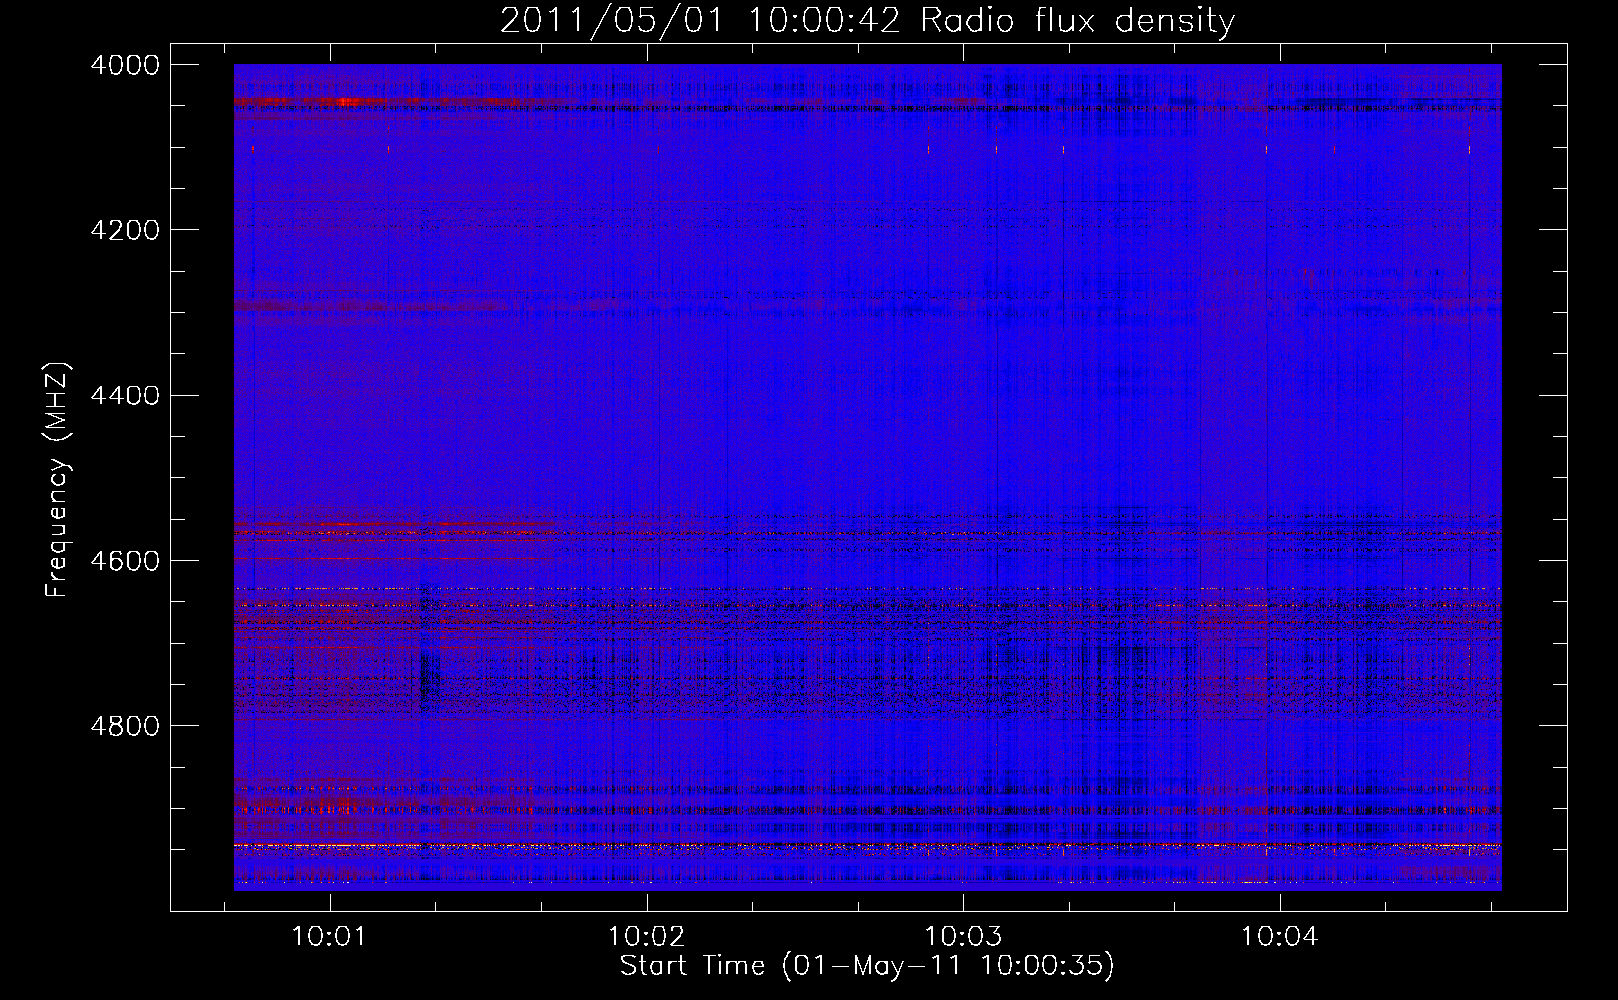Click the 10:01 time tick label

pyautogui.click(x=329, y=937)
